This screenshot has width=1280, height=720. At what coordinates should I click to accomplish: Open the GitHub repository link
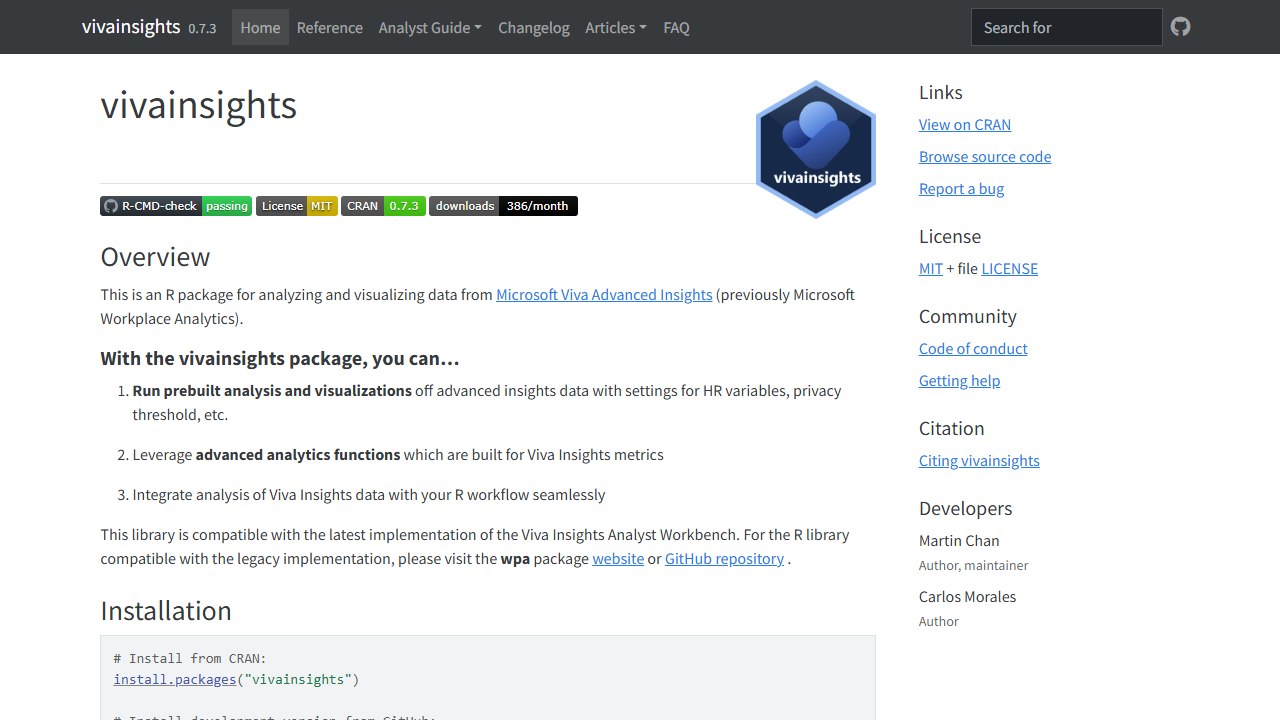pos(724,559)
